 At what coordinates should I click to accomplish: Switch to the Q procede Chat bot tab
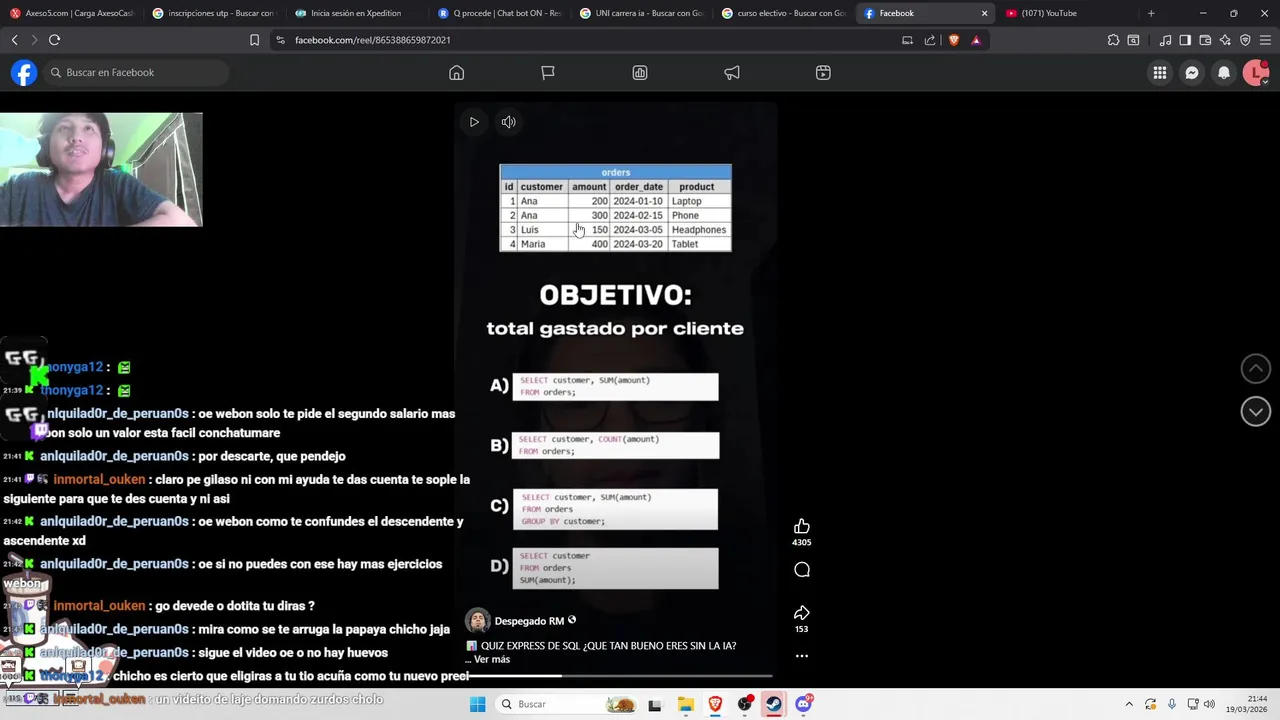click(x=500, y=13)
